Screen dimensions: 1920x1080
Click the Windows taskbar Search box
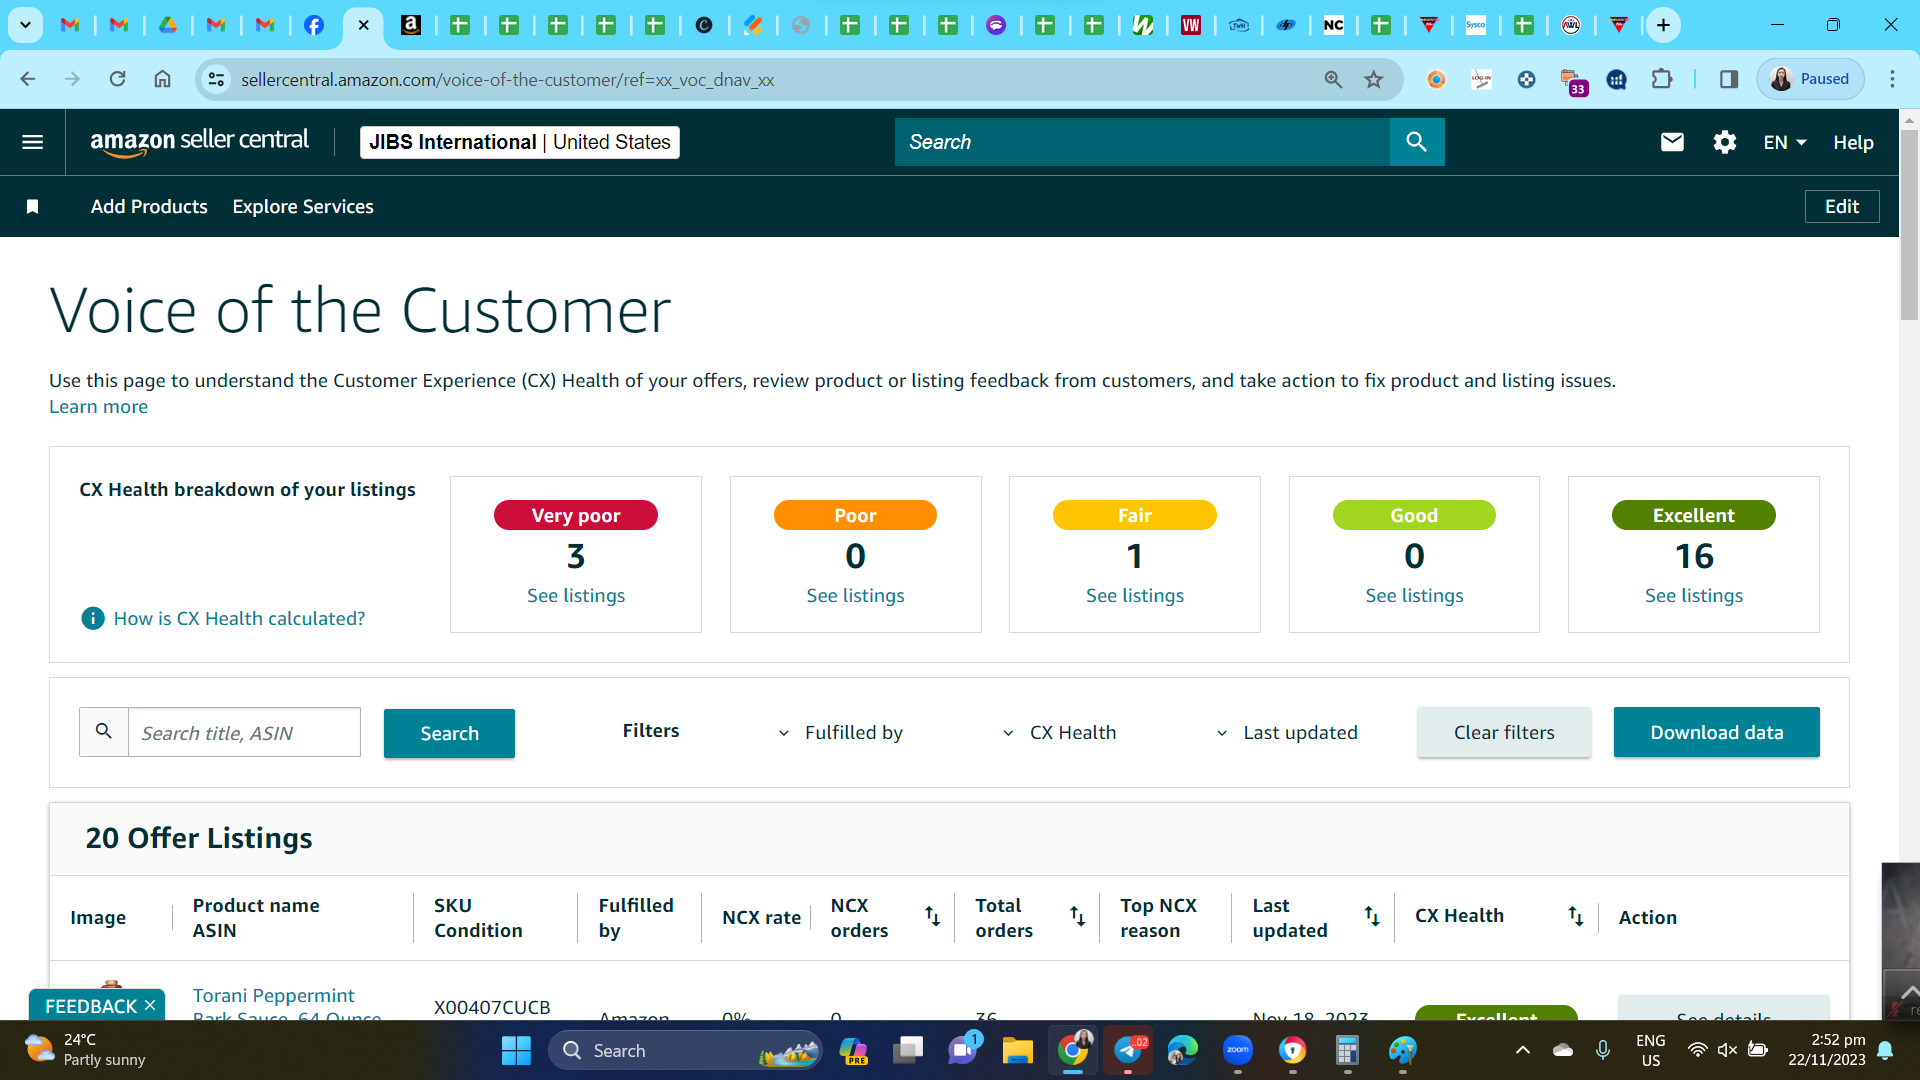pos(685,1050)
